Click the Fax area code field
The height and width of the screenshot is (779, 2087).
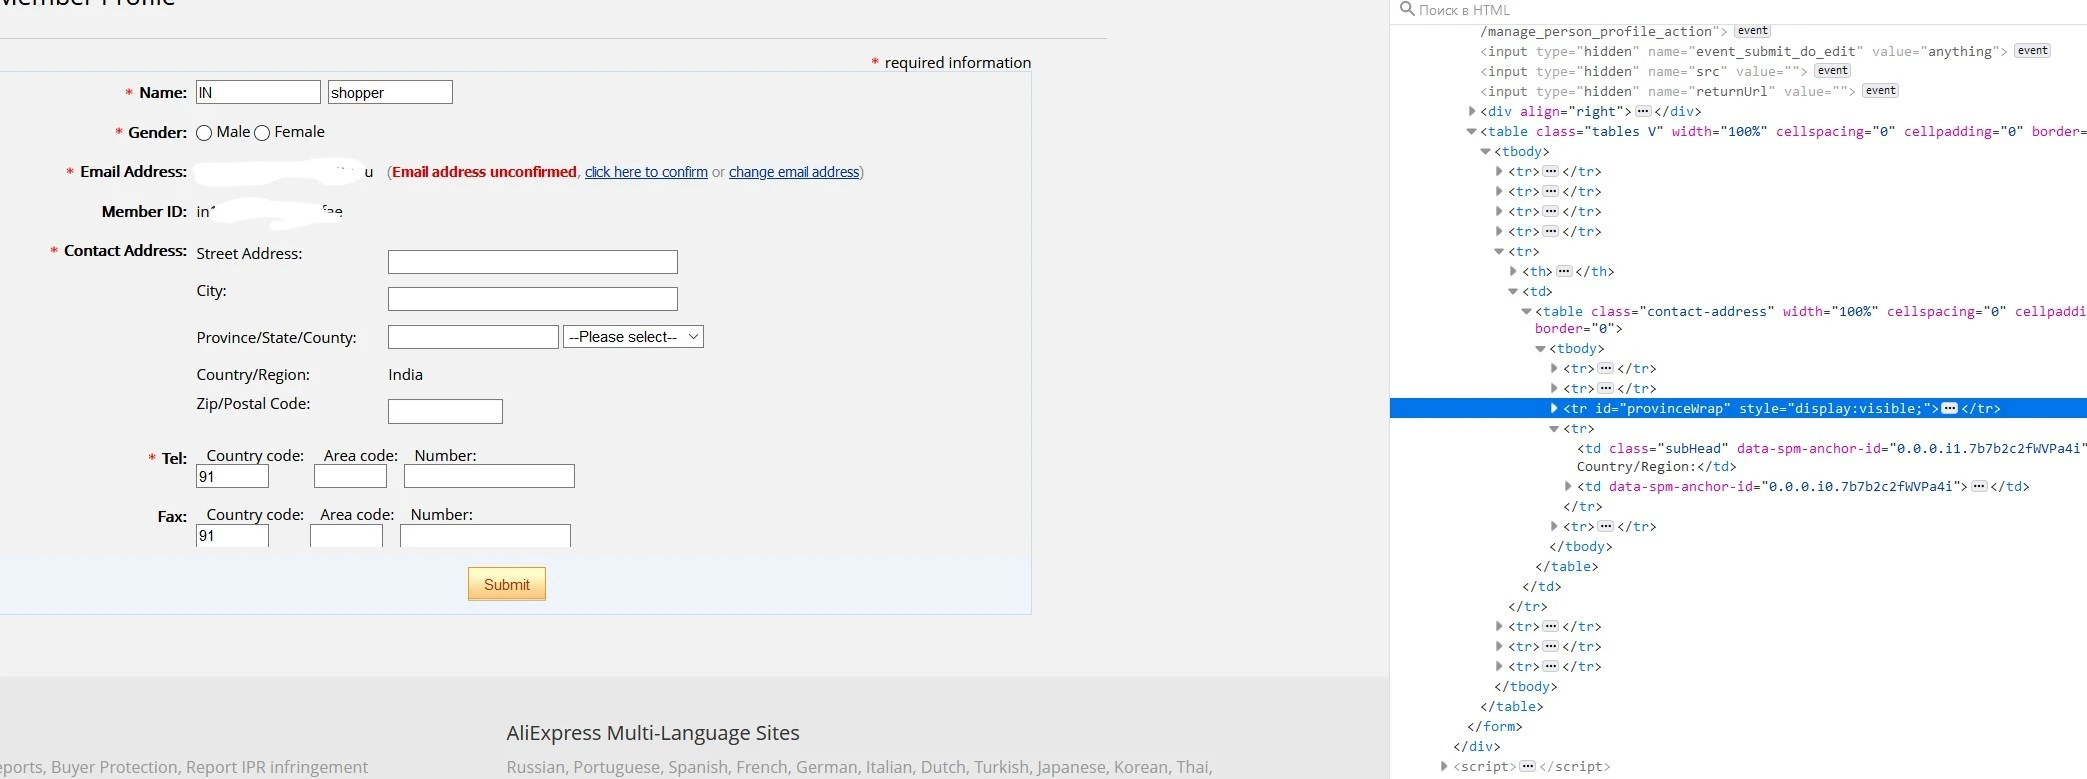[x=346, y=535]
